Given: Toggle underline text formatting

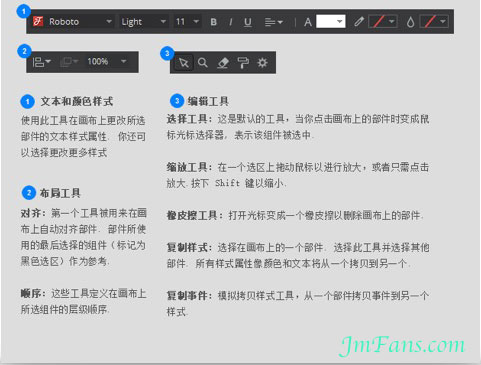Looking at the screenshot, I should point(248,22).
